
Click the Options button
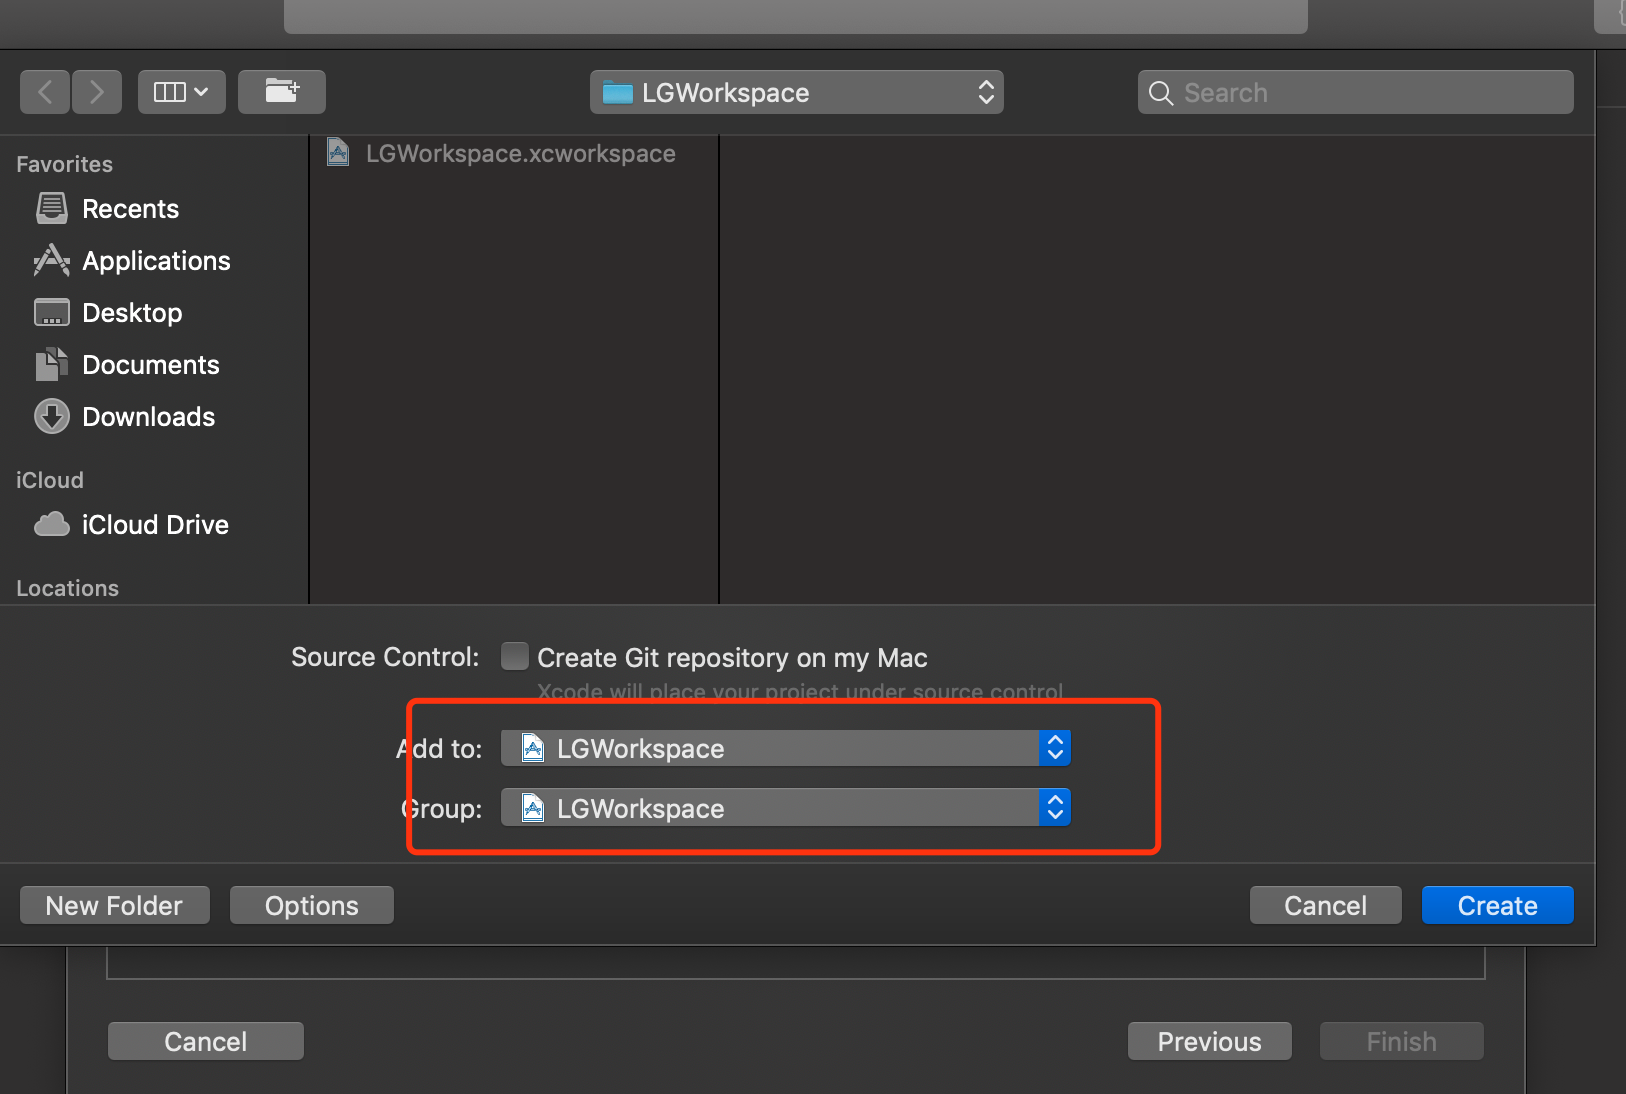(x=312, y=905)
